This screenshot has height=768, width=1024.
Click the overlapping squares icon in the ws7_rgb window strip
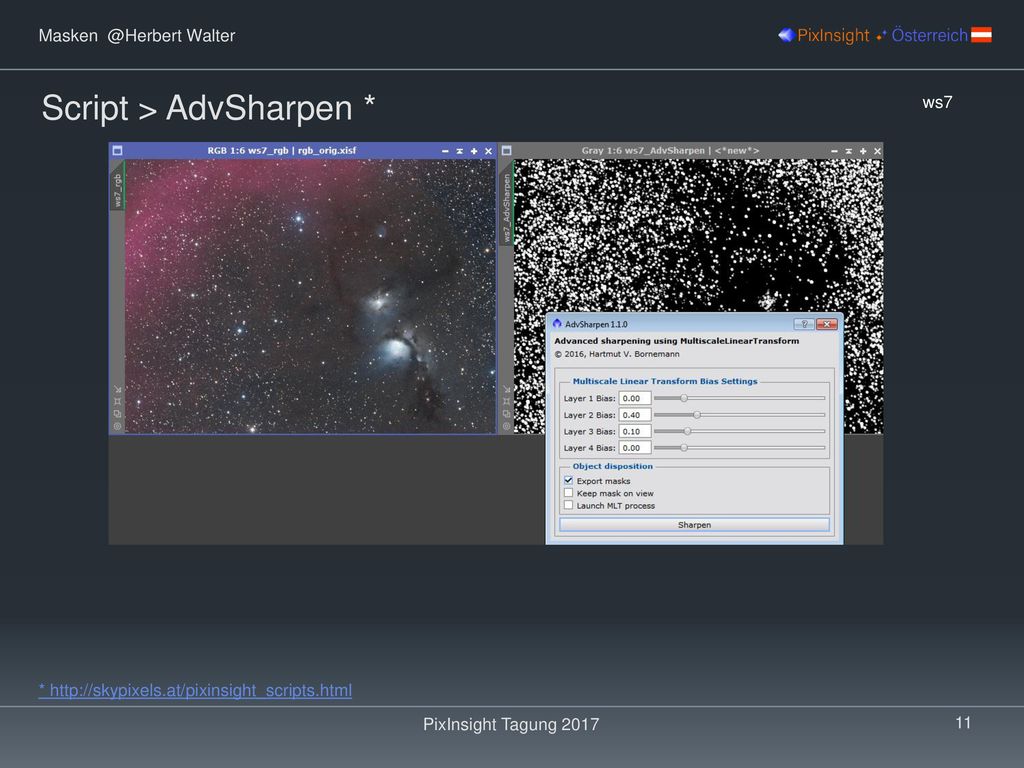(118, 413)
